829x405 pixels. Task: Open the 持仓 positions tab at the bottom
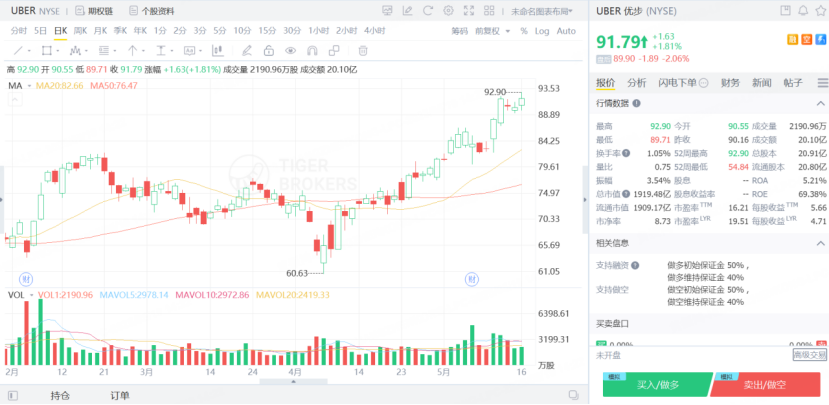[60, 395]
